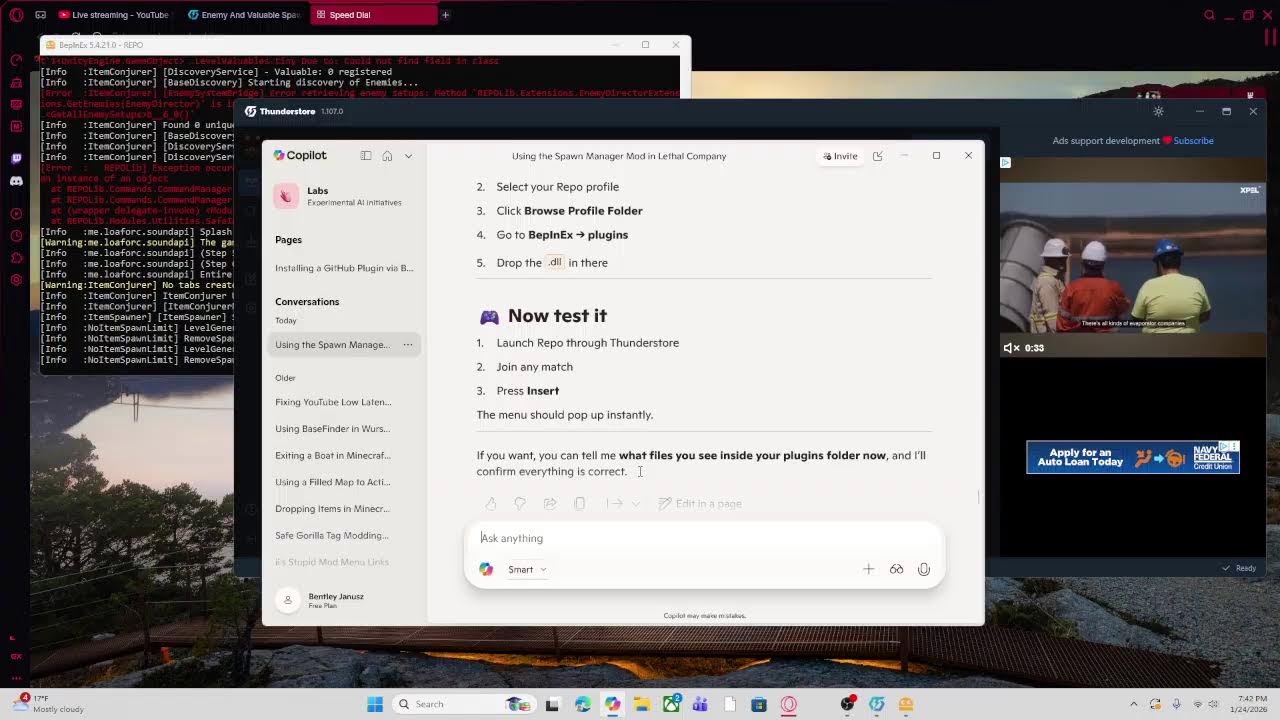Screen dimensions: 1280x720
Task: Open browser search magnifier at top right
Action: pyautogui.click(x=1209, y=15)
